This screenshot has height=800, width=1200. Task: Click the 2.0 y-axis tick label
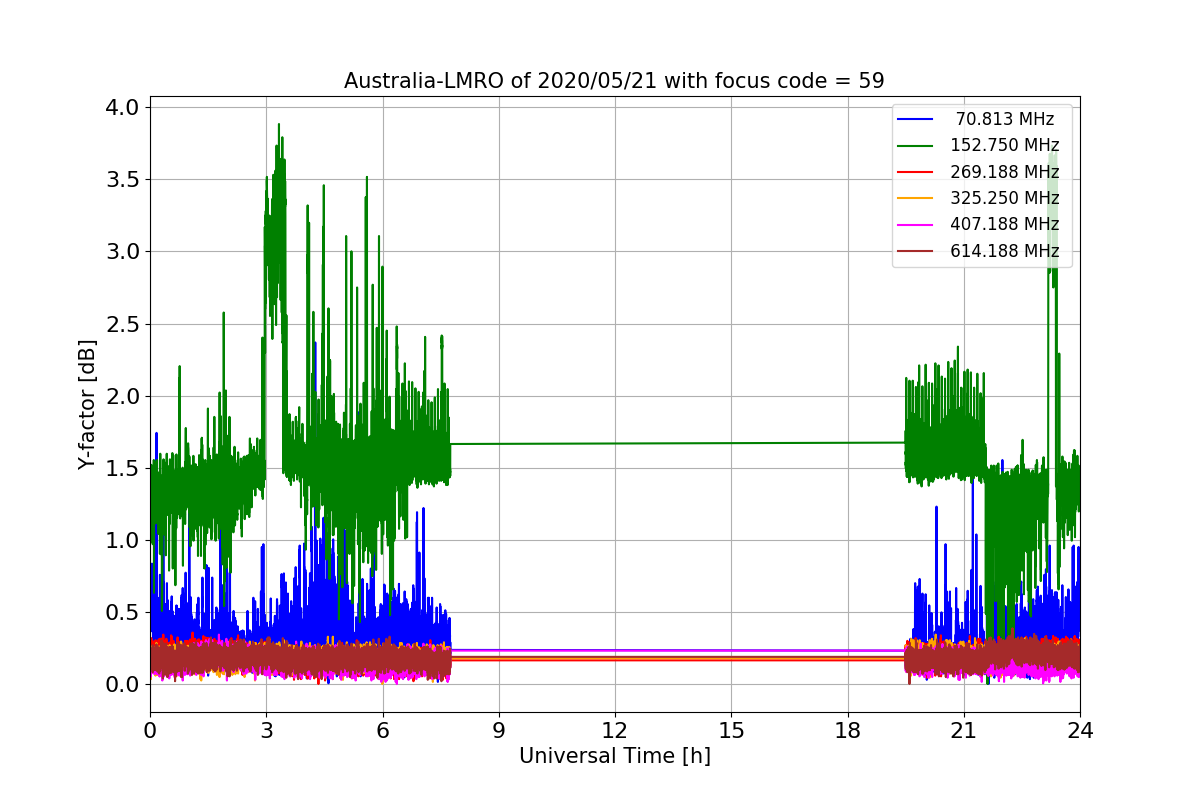click(x=122, y=396)
